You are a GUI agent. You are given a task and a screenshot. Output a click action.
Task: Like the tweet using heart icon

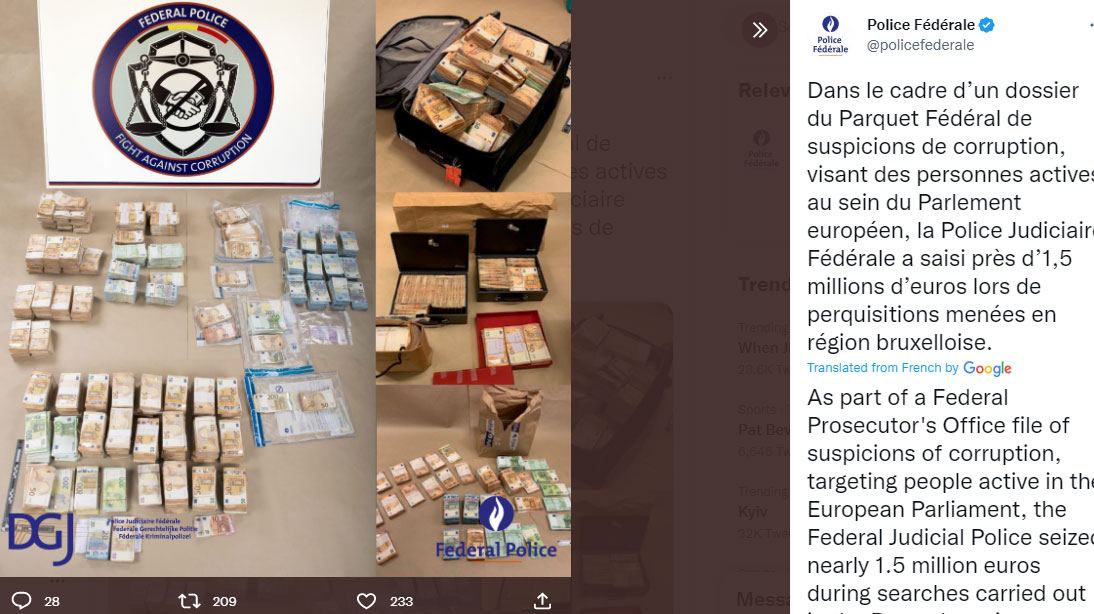[x=366, y=601]
